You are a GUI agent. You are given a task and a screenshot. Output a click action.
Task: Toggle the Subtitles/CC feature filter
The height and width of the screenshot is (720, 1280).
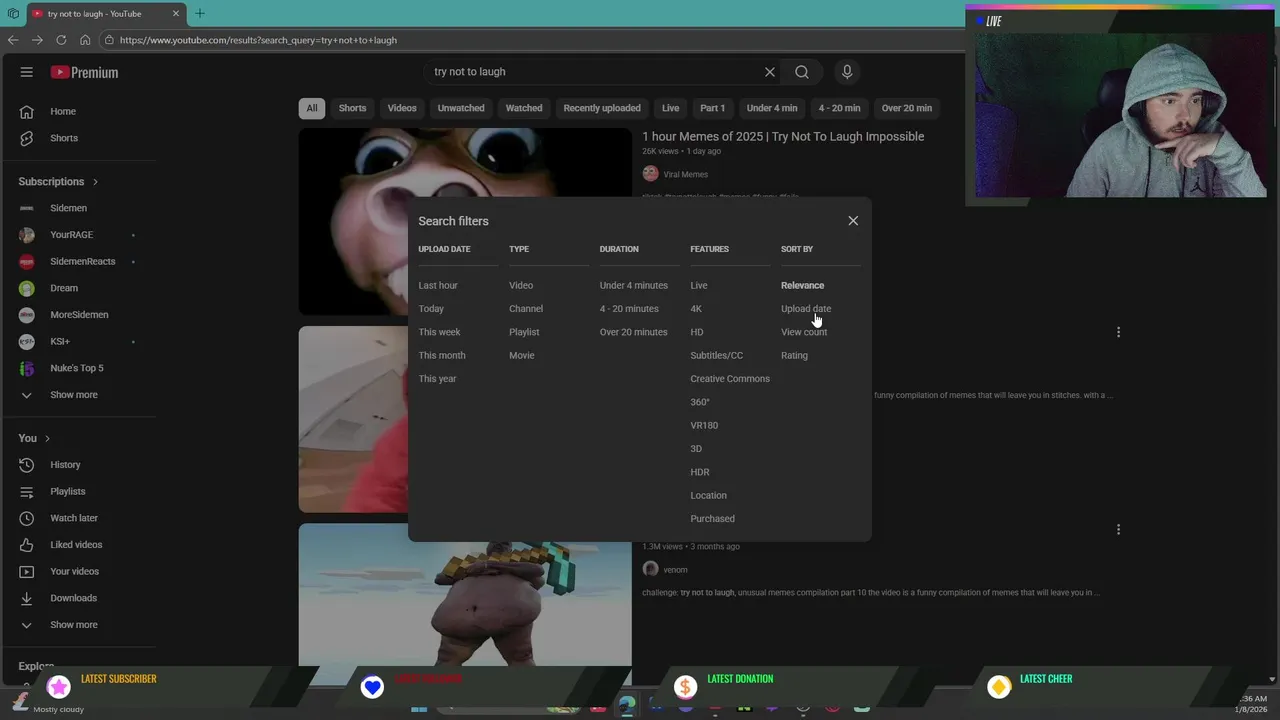[717, 356]
